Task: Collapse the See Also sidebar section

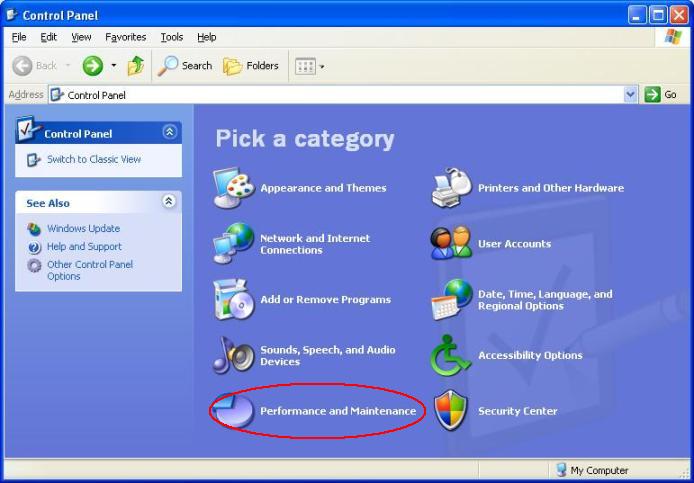Action: pyautogui.click(x=169, y=201)
